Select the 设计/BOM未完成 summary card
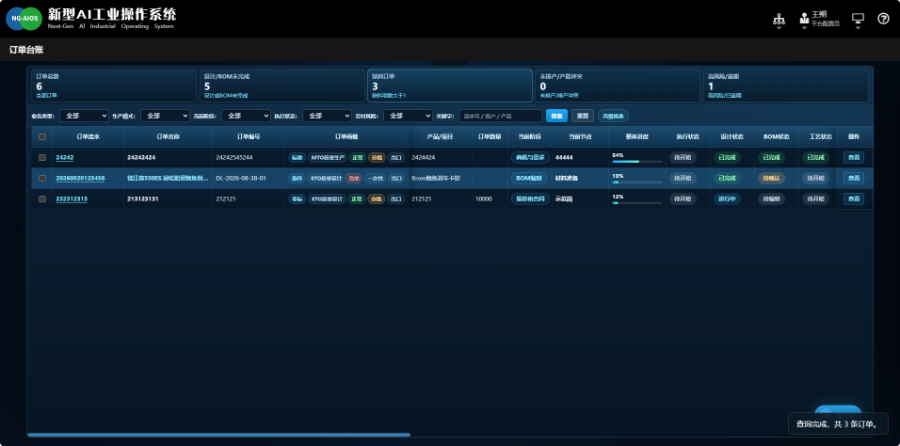The width and height of the screenshot is (900, 446). coord(282,86)
